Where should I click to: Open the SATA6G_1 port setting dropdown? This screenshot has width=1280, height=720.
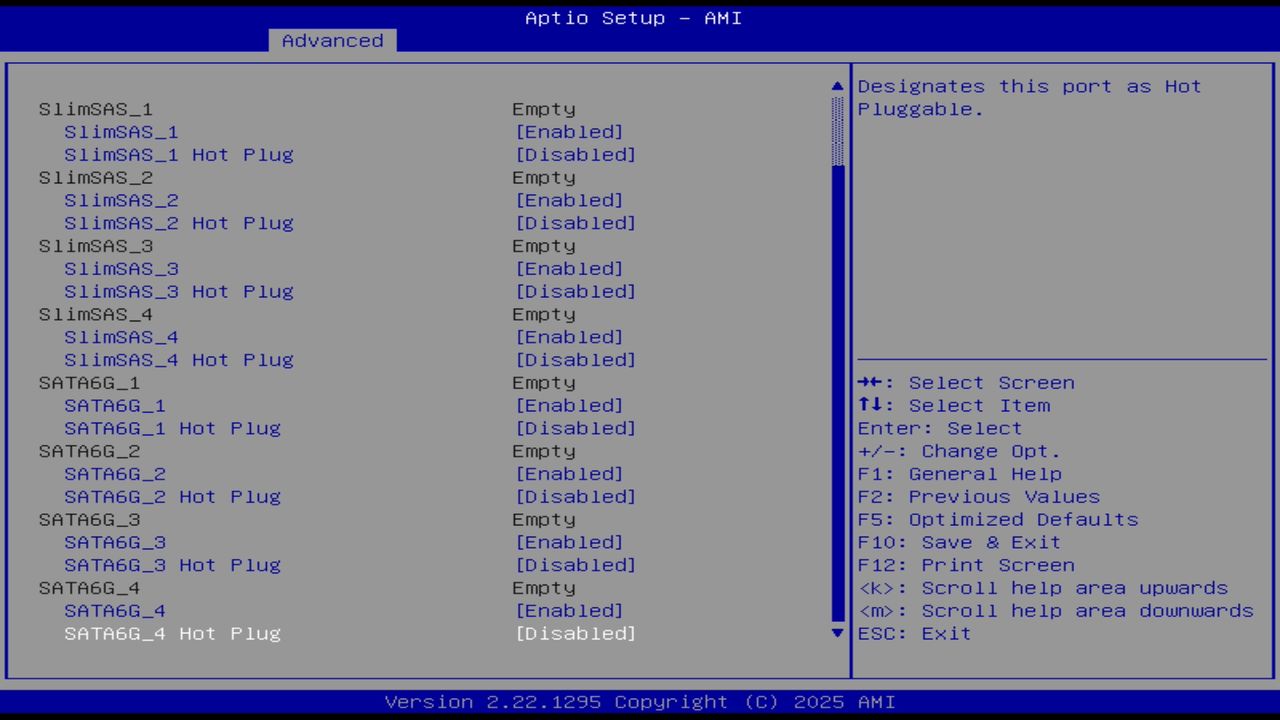pyautogui.click(x=569, y=405)
